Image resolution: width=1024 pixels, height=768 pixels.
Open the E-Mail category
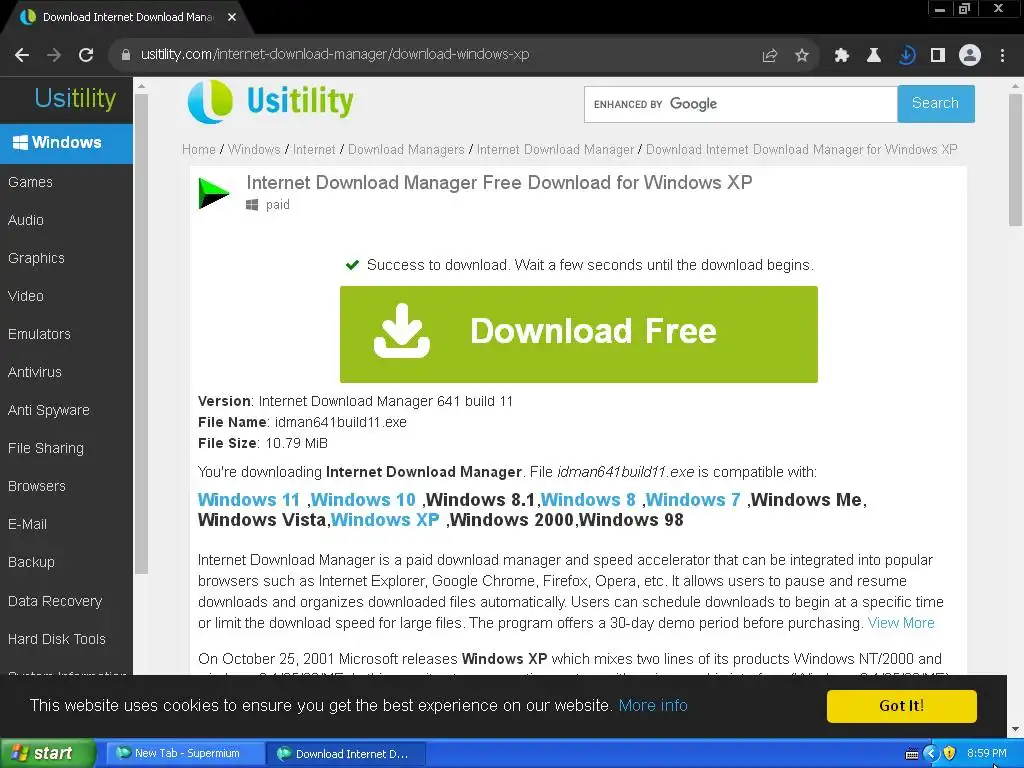(27, 524)
